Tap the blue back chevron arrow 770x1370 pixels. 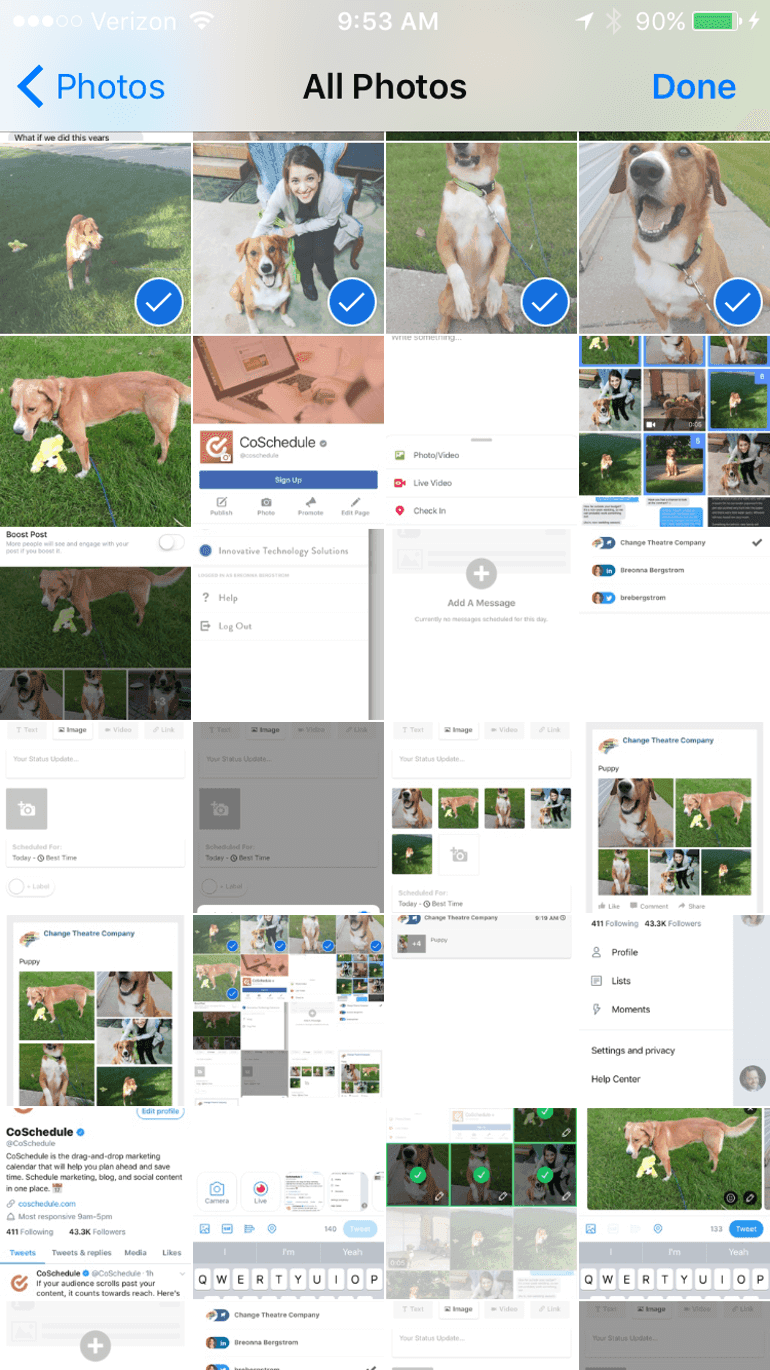pyautogui.click(x=30, y=87)
